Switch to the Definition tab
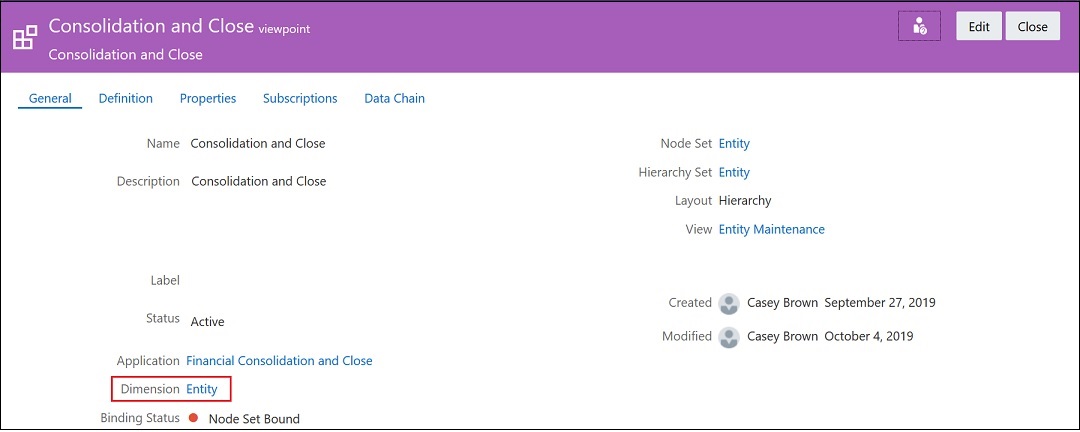 click(125, 99)
